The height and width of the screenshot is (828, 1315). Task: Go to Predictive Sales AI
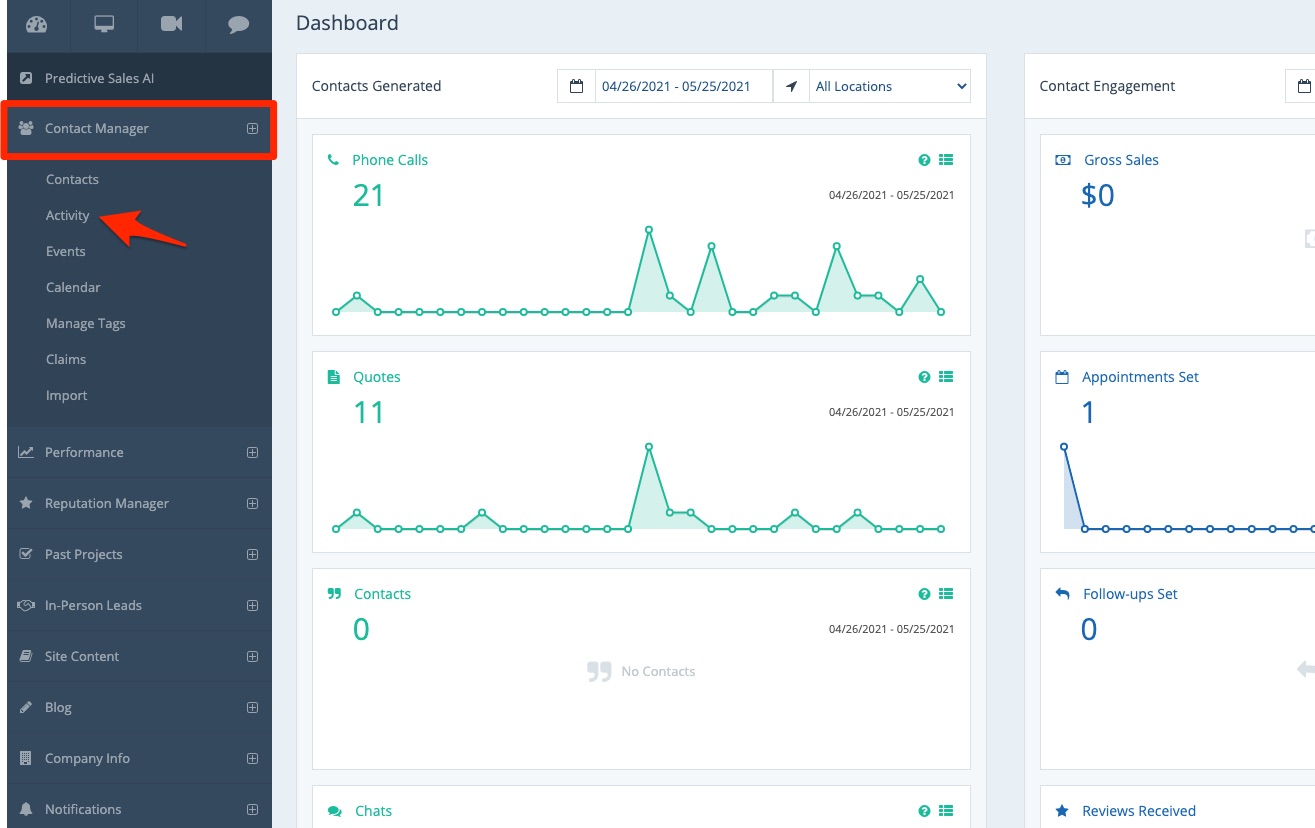tap(99, 78)
